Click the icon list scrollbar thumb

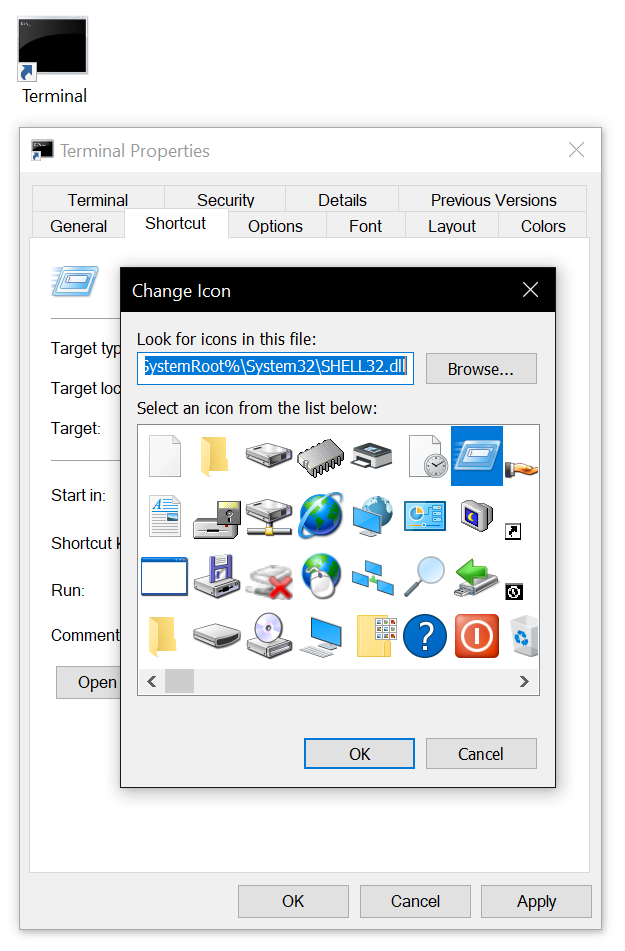coord(179,682)
